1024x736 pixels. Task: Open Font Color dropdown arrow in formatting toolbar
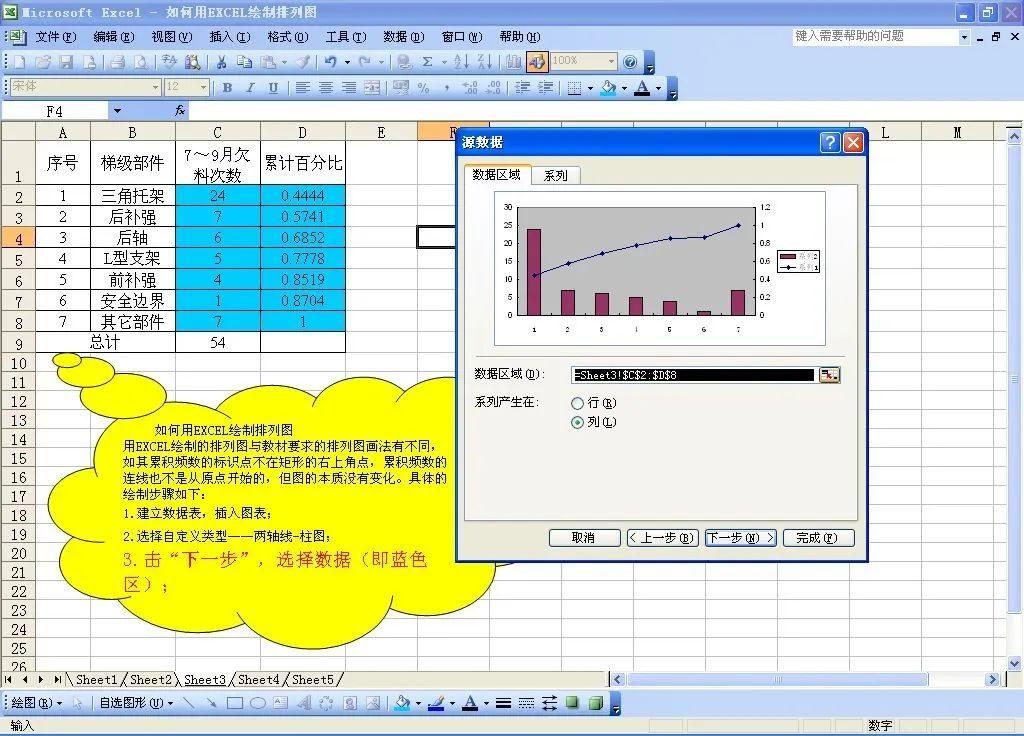(658, 88)
